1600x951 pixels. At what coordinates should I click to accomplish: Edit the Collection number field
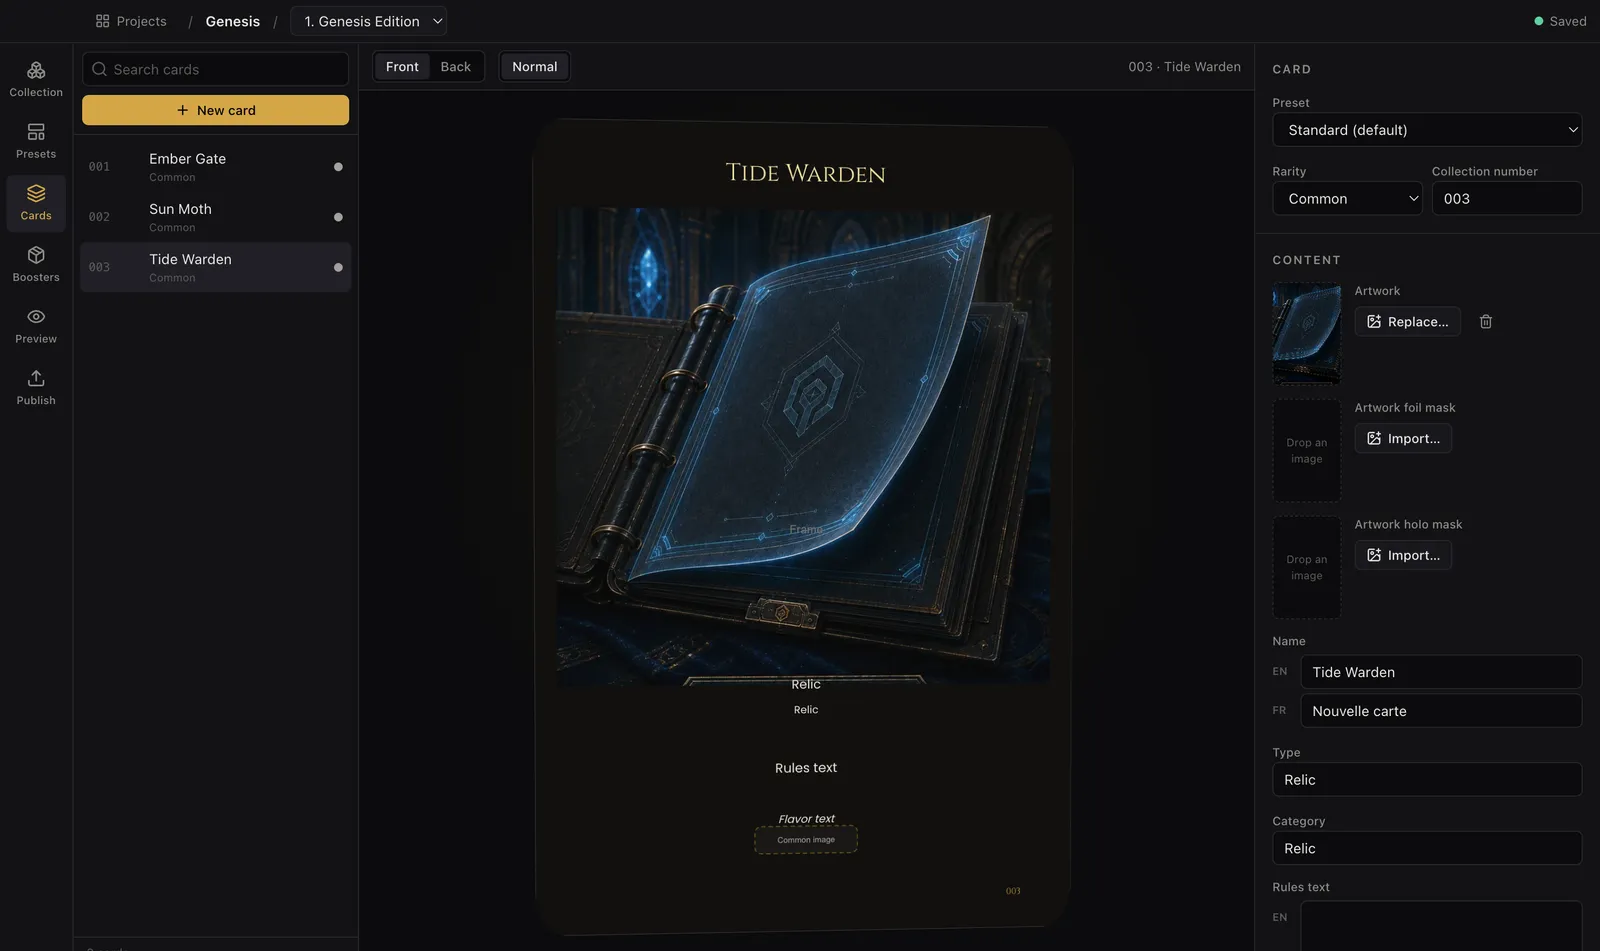[x=1507, y=199]
